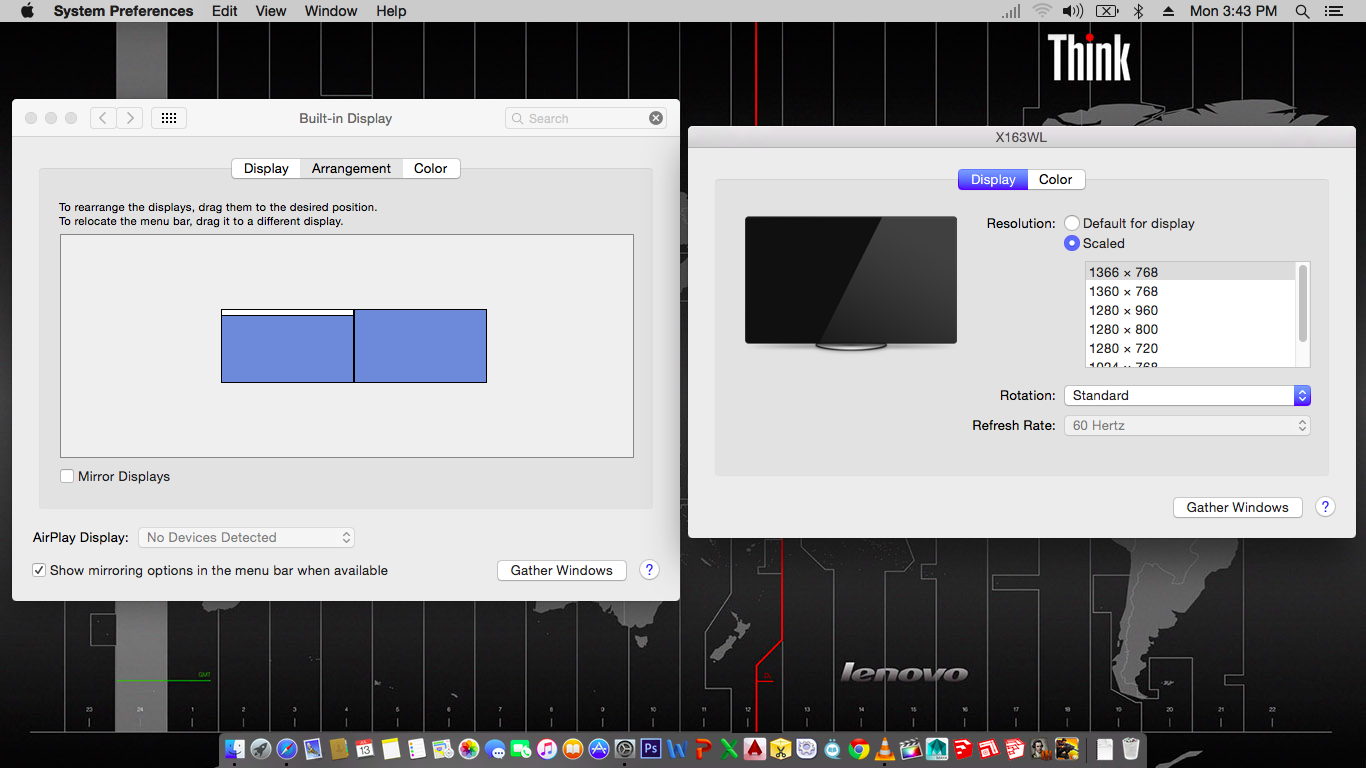The height and width of the screenshot is (768, 1366).
Task: Open the Rotation dropdown
Action: (1187, 395)
